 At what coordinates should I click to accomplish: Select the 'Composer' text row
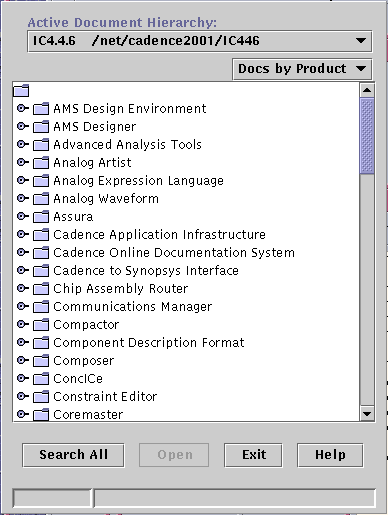pyautogui.click(x=84, y=361)
